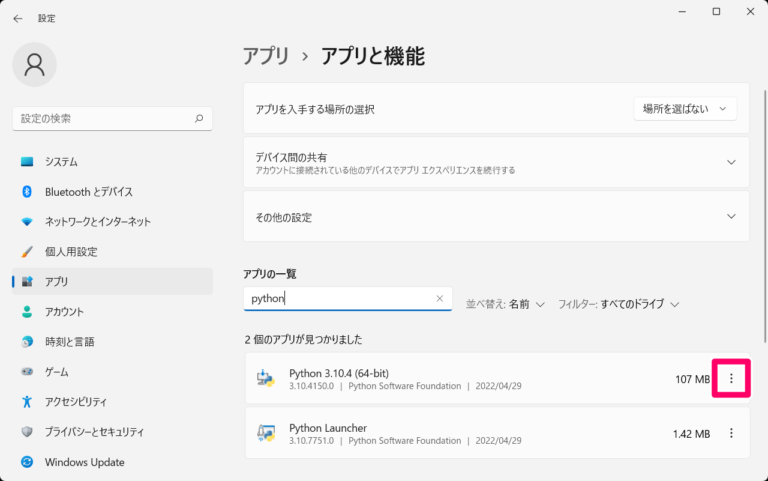Click the user profile avatar icon
The image size is (768, 481).
(x=35, y=65)
